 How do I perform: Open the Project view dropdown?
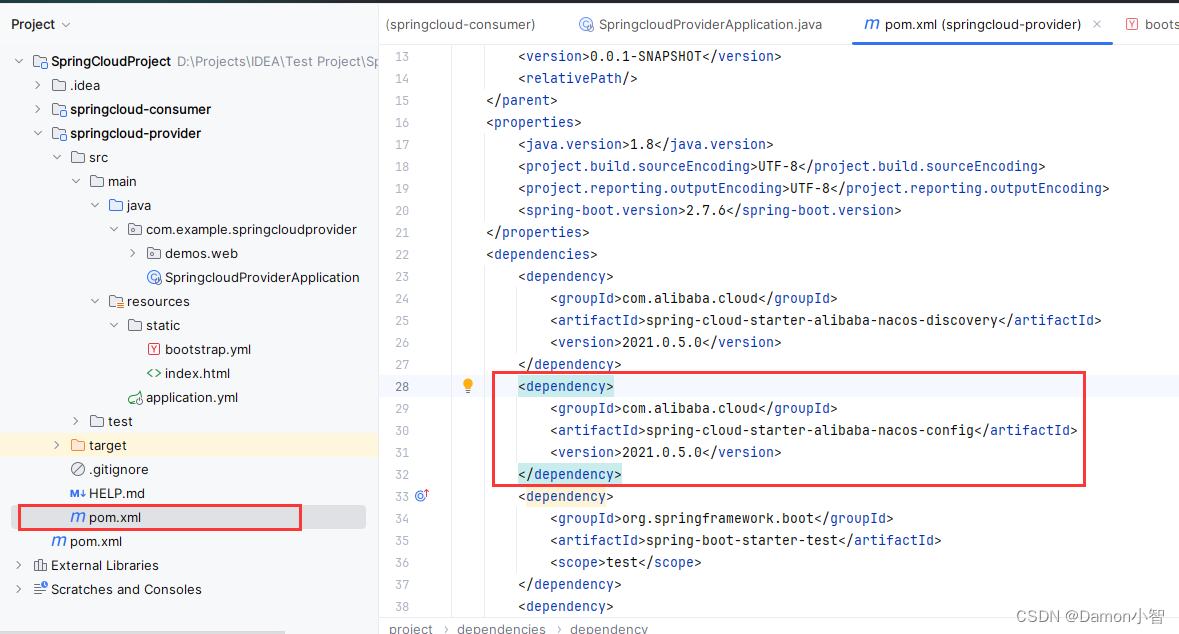pos(41,24)
